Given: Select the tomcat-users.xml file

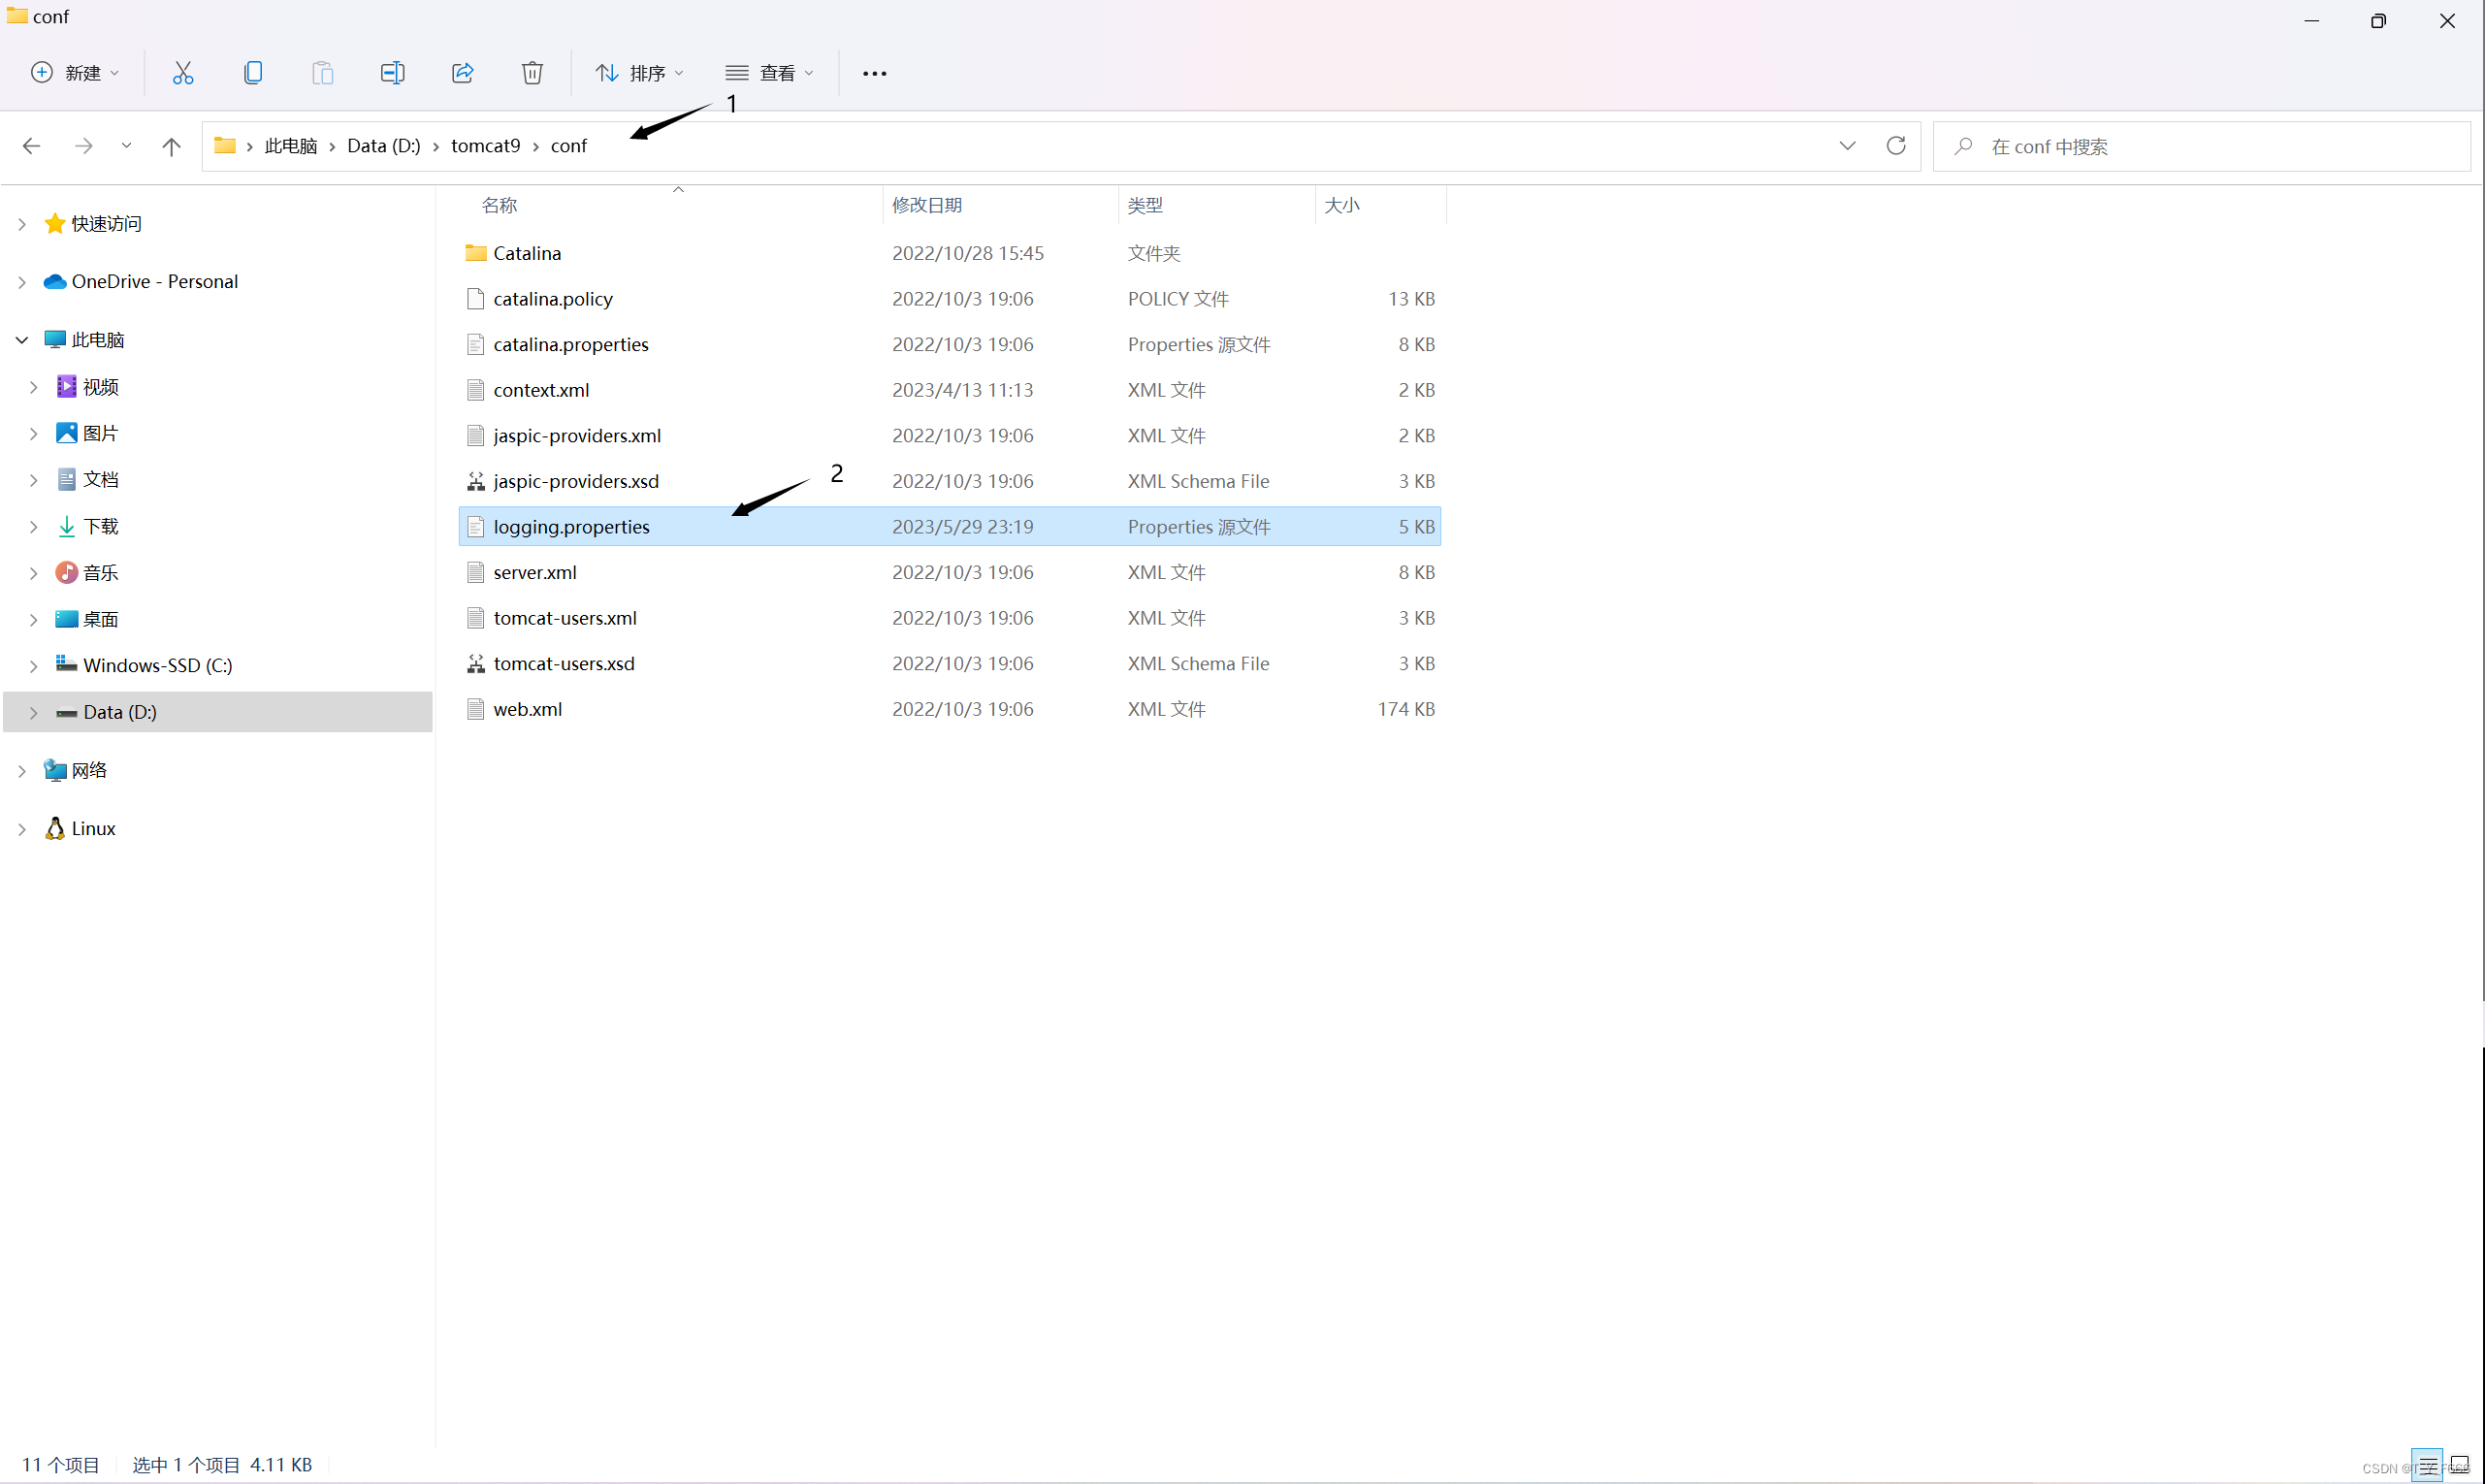Looking at the screenshot, I should coord(950,618).
